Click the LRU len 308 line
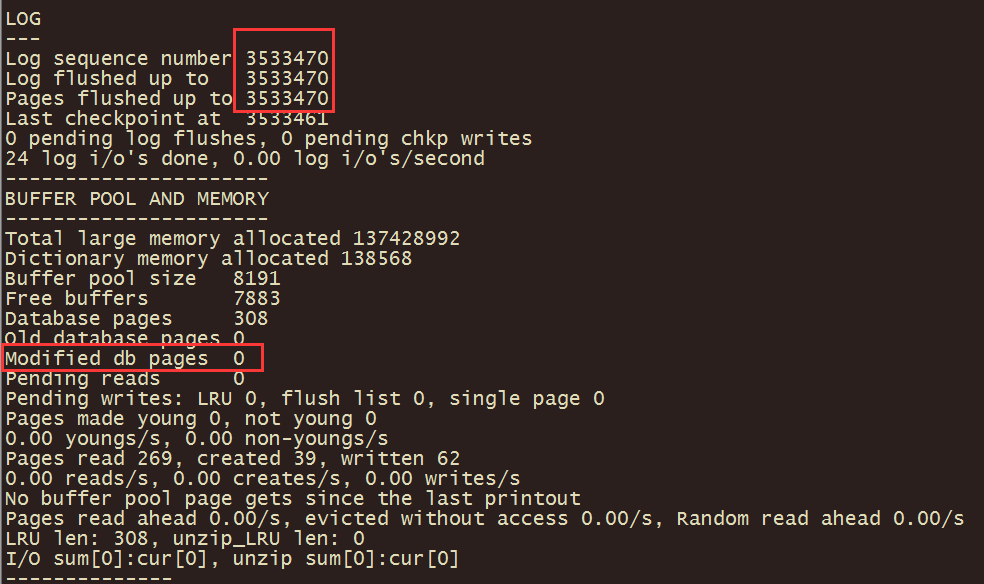 (184, 539)
